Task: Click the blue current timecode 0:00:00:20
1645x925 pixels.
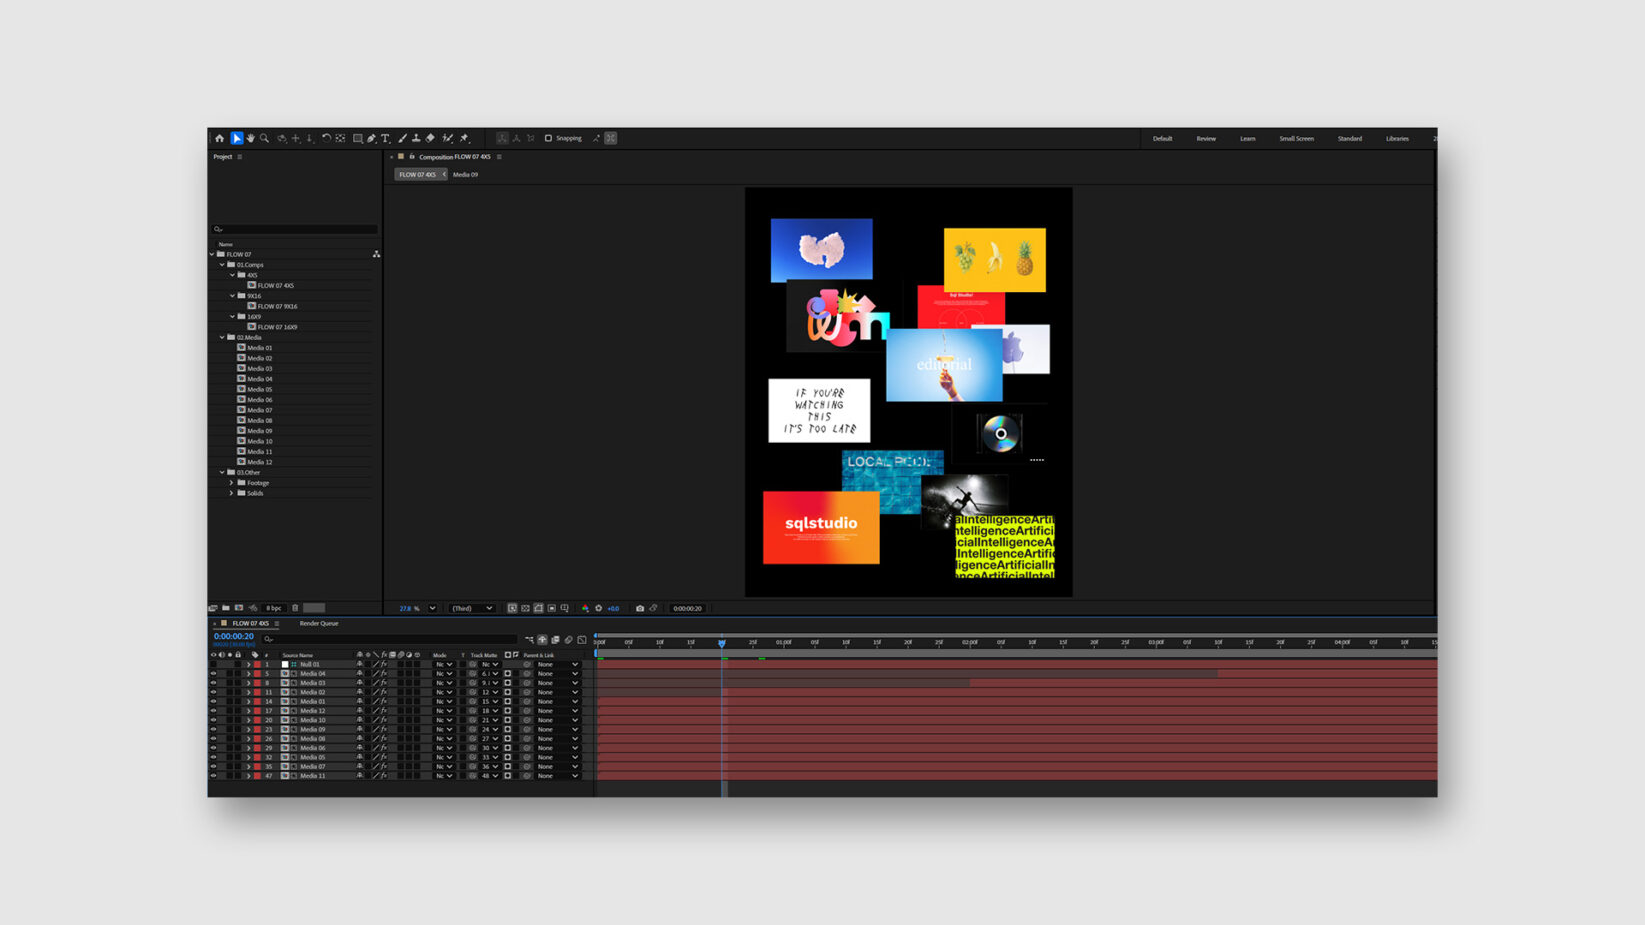Action: [x=234, y=637]
